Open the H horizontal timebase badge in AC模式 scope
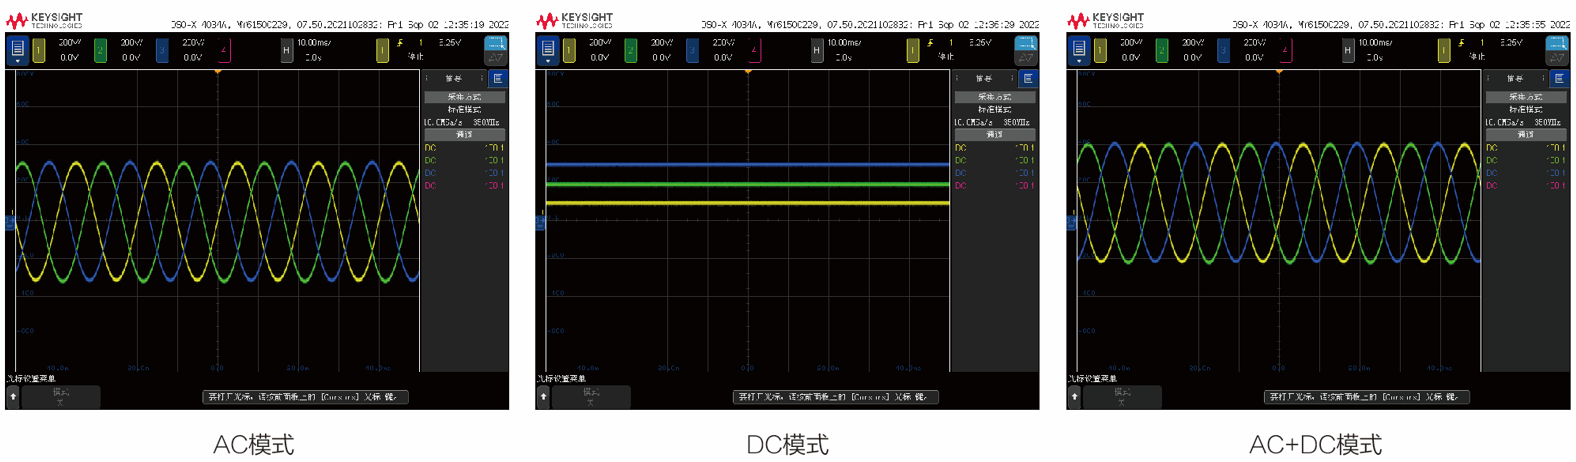The height and width of the screenshot is (462, 1576). tap(287, 50)
